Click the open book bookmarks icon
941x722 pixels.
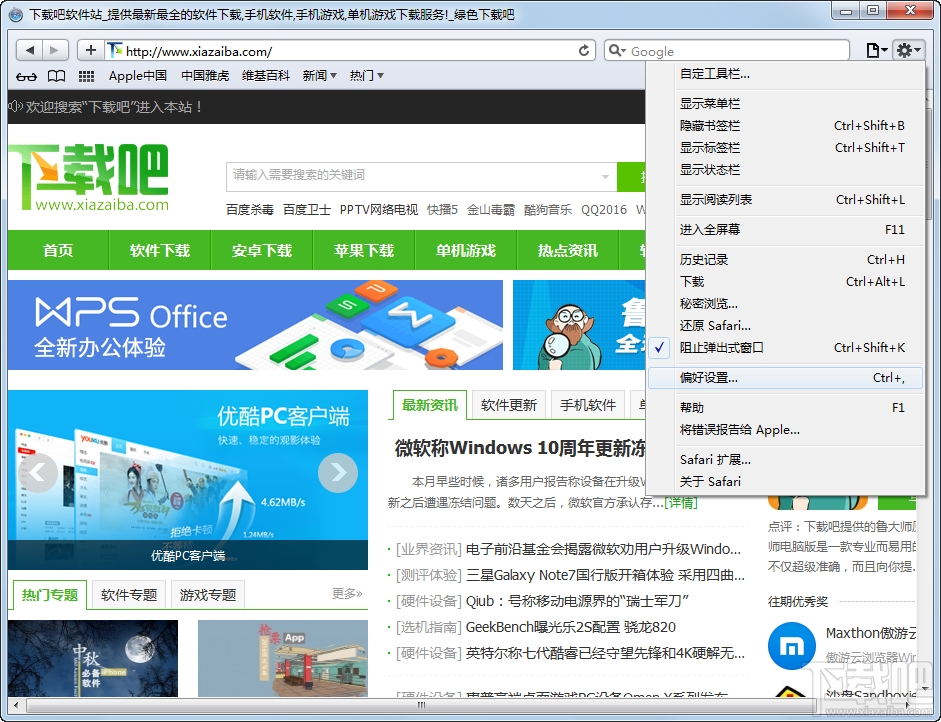point(55,75)
